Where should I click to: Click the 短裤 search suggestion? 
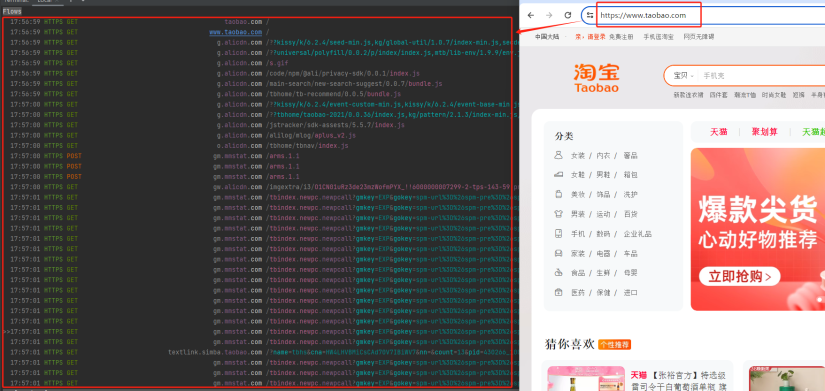[799, 95]
